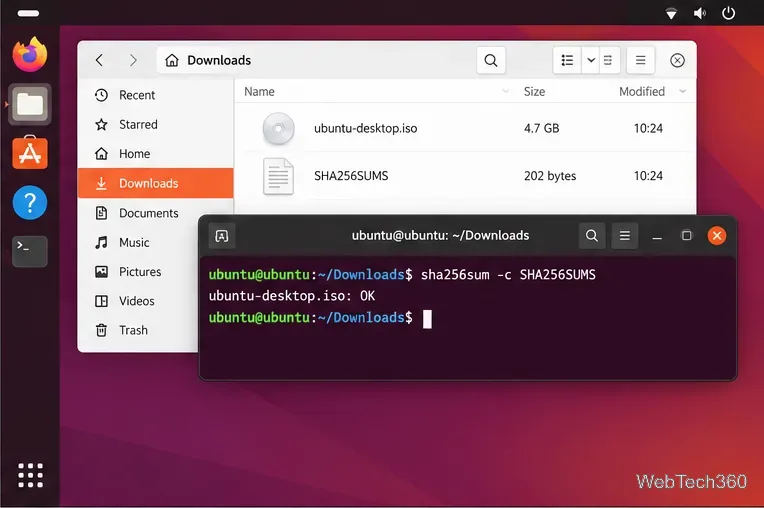Sort files by Size column
The image size is (764, 508).
coord(534,92)
